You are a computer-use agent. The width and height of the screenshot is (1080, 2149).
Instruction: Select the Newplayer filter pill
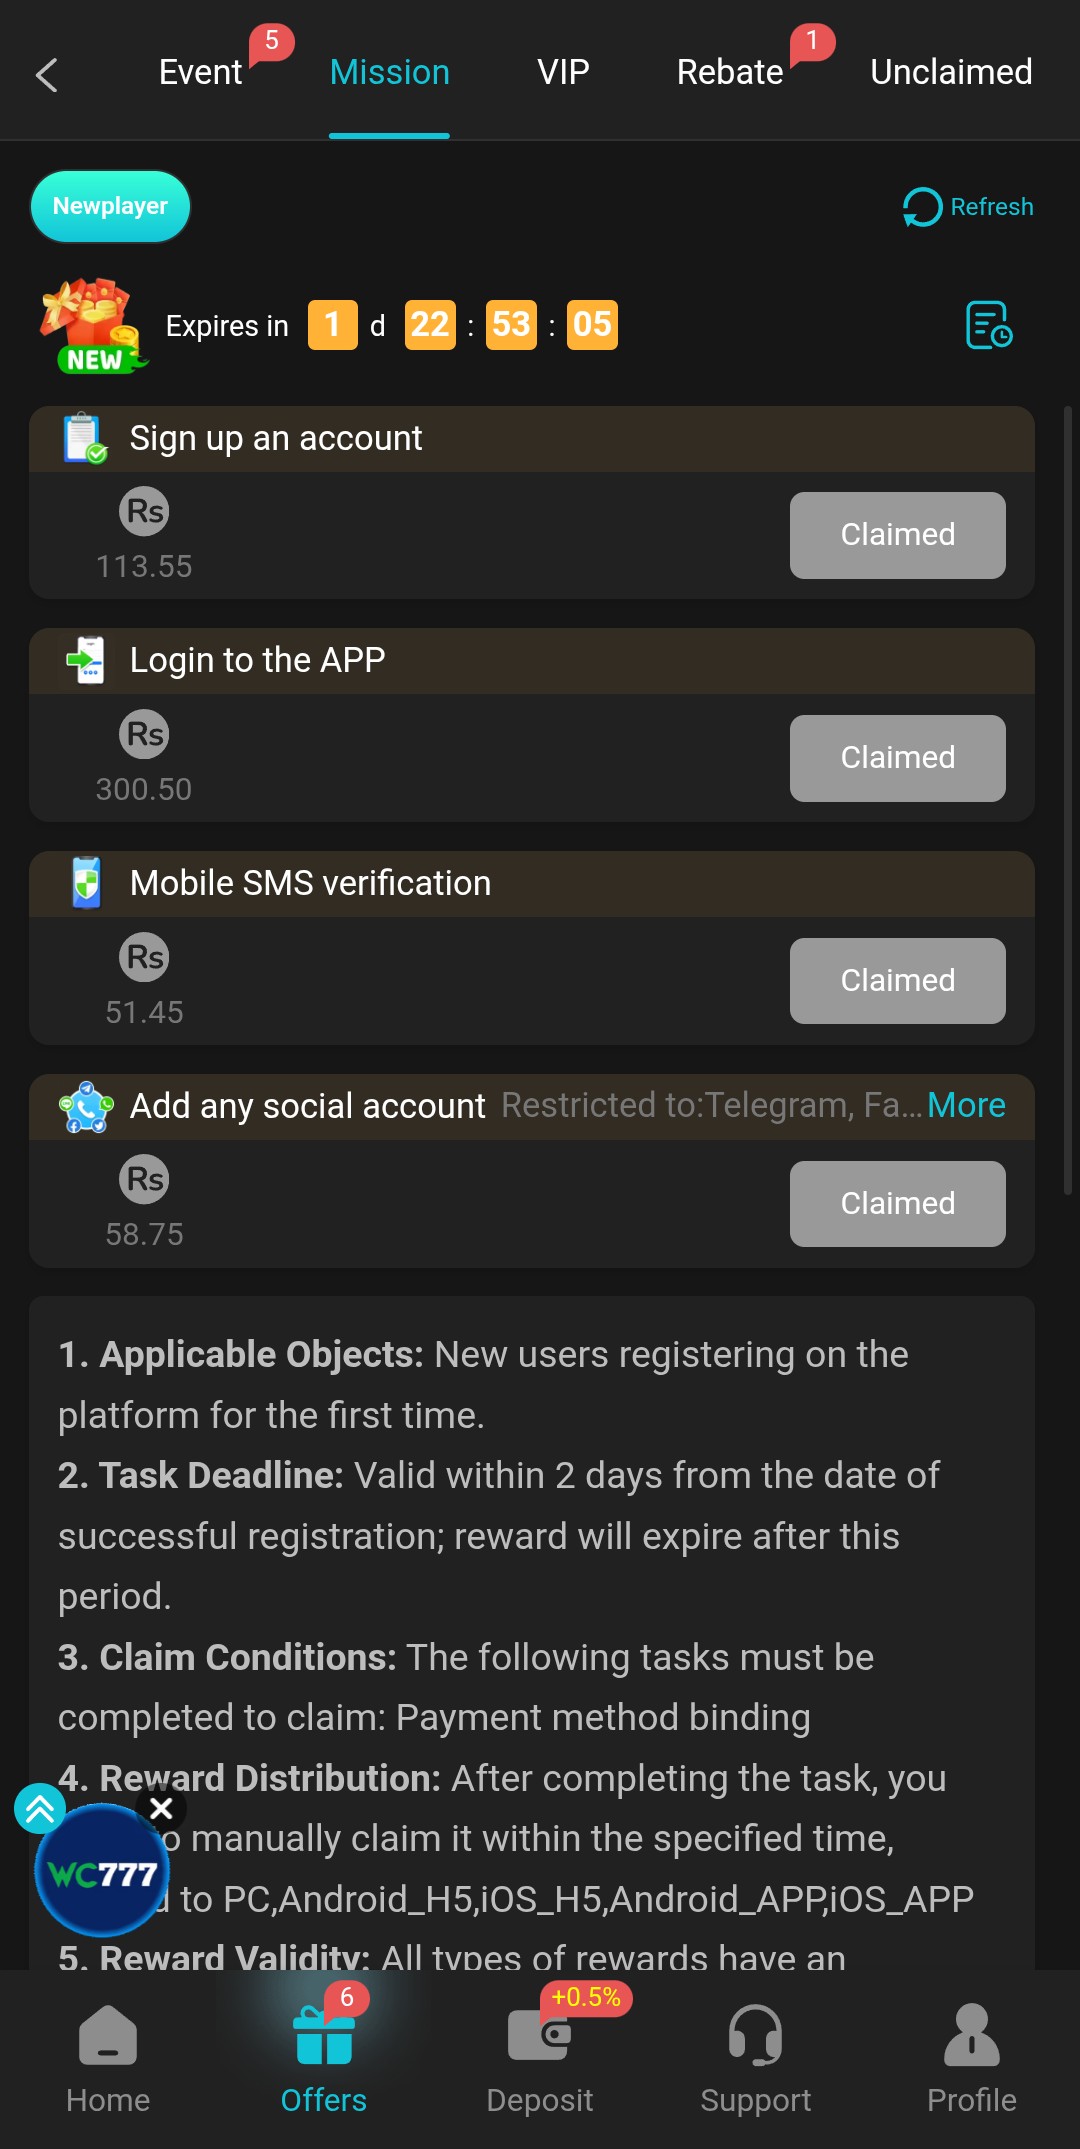(x=110, y=206)
